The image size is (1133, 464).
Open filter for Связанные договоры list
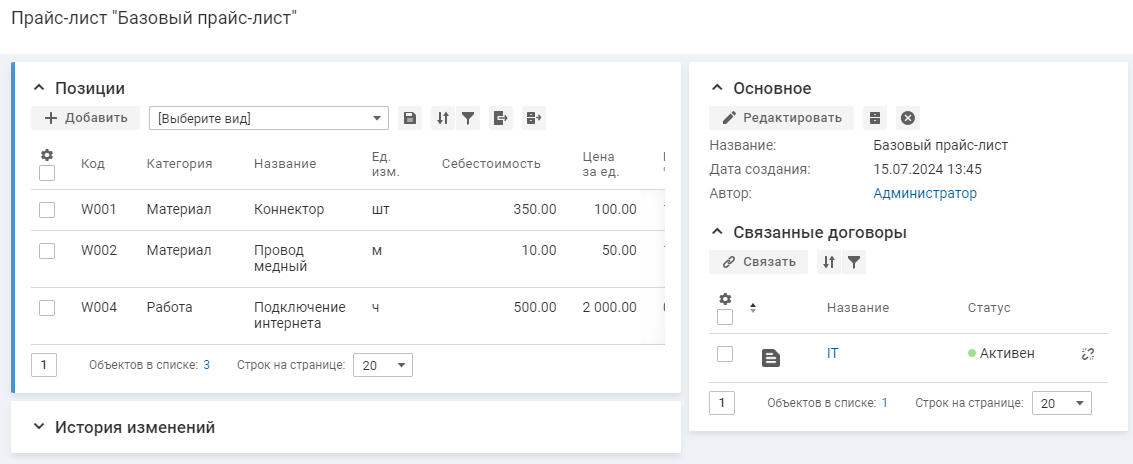pyautogui.click(x=853, y=262)
